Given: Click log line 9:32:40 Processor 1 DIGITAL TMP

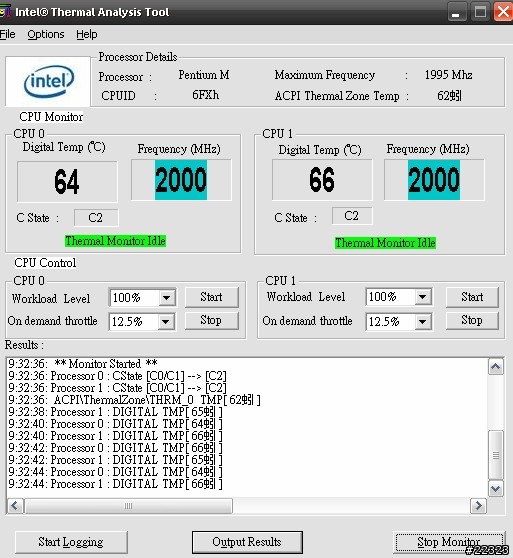Looking at the screenshot, I should [x=115, y=436].
